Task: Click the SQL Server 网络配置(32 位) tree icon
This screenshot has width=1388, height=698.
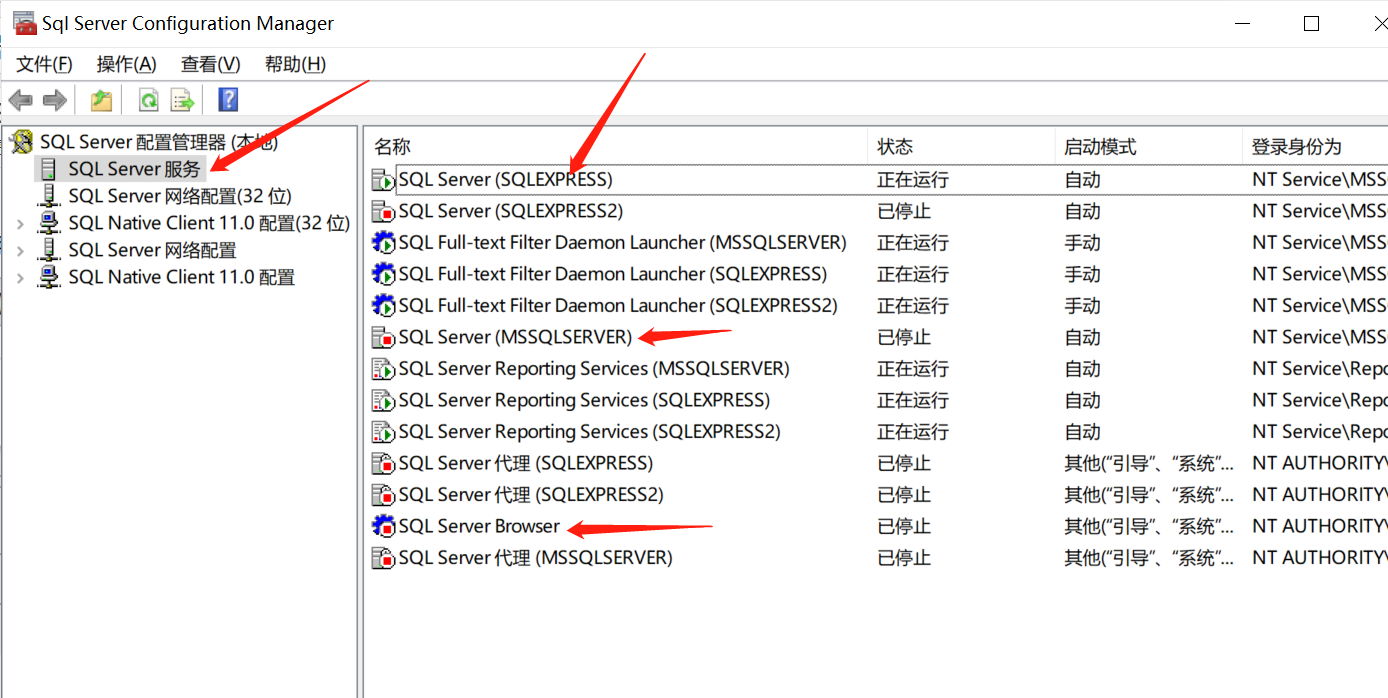Action: coord(49,196)
